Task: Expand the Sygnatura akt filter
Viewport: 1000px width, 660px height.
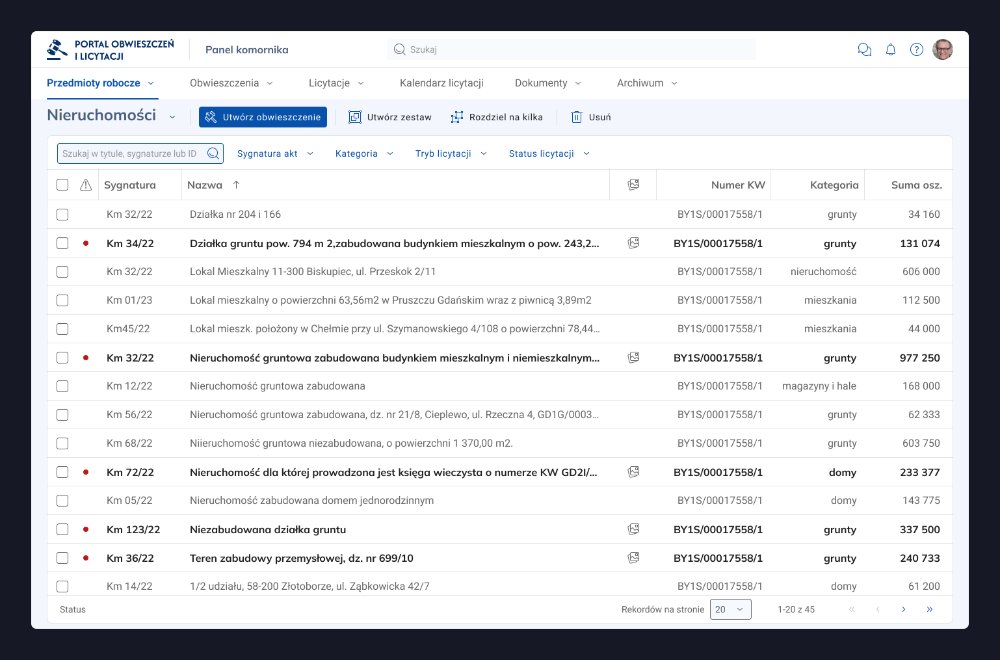Action: tap(275, 154)
